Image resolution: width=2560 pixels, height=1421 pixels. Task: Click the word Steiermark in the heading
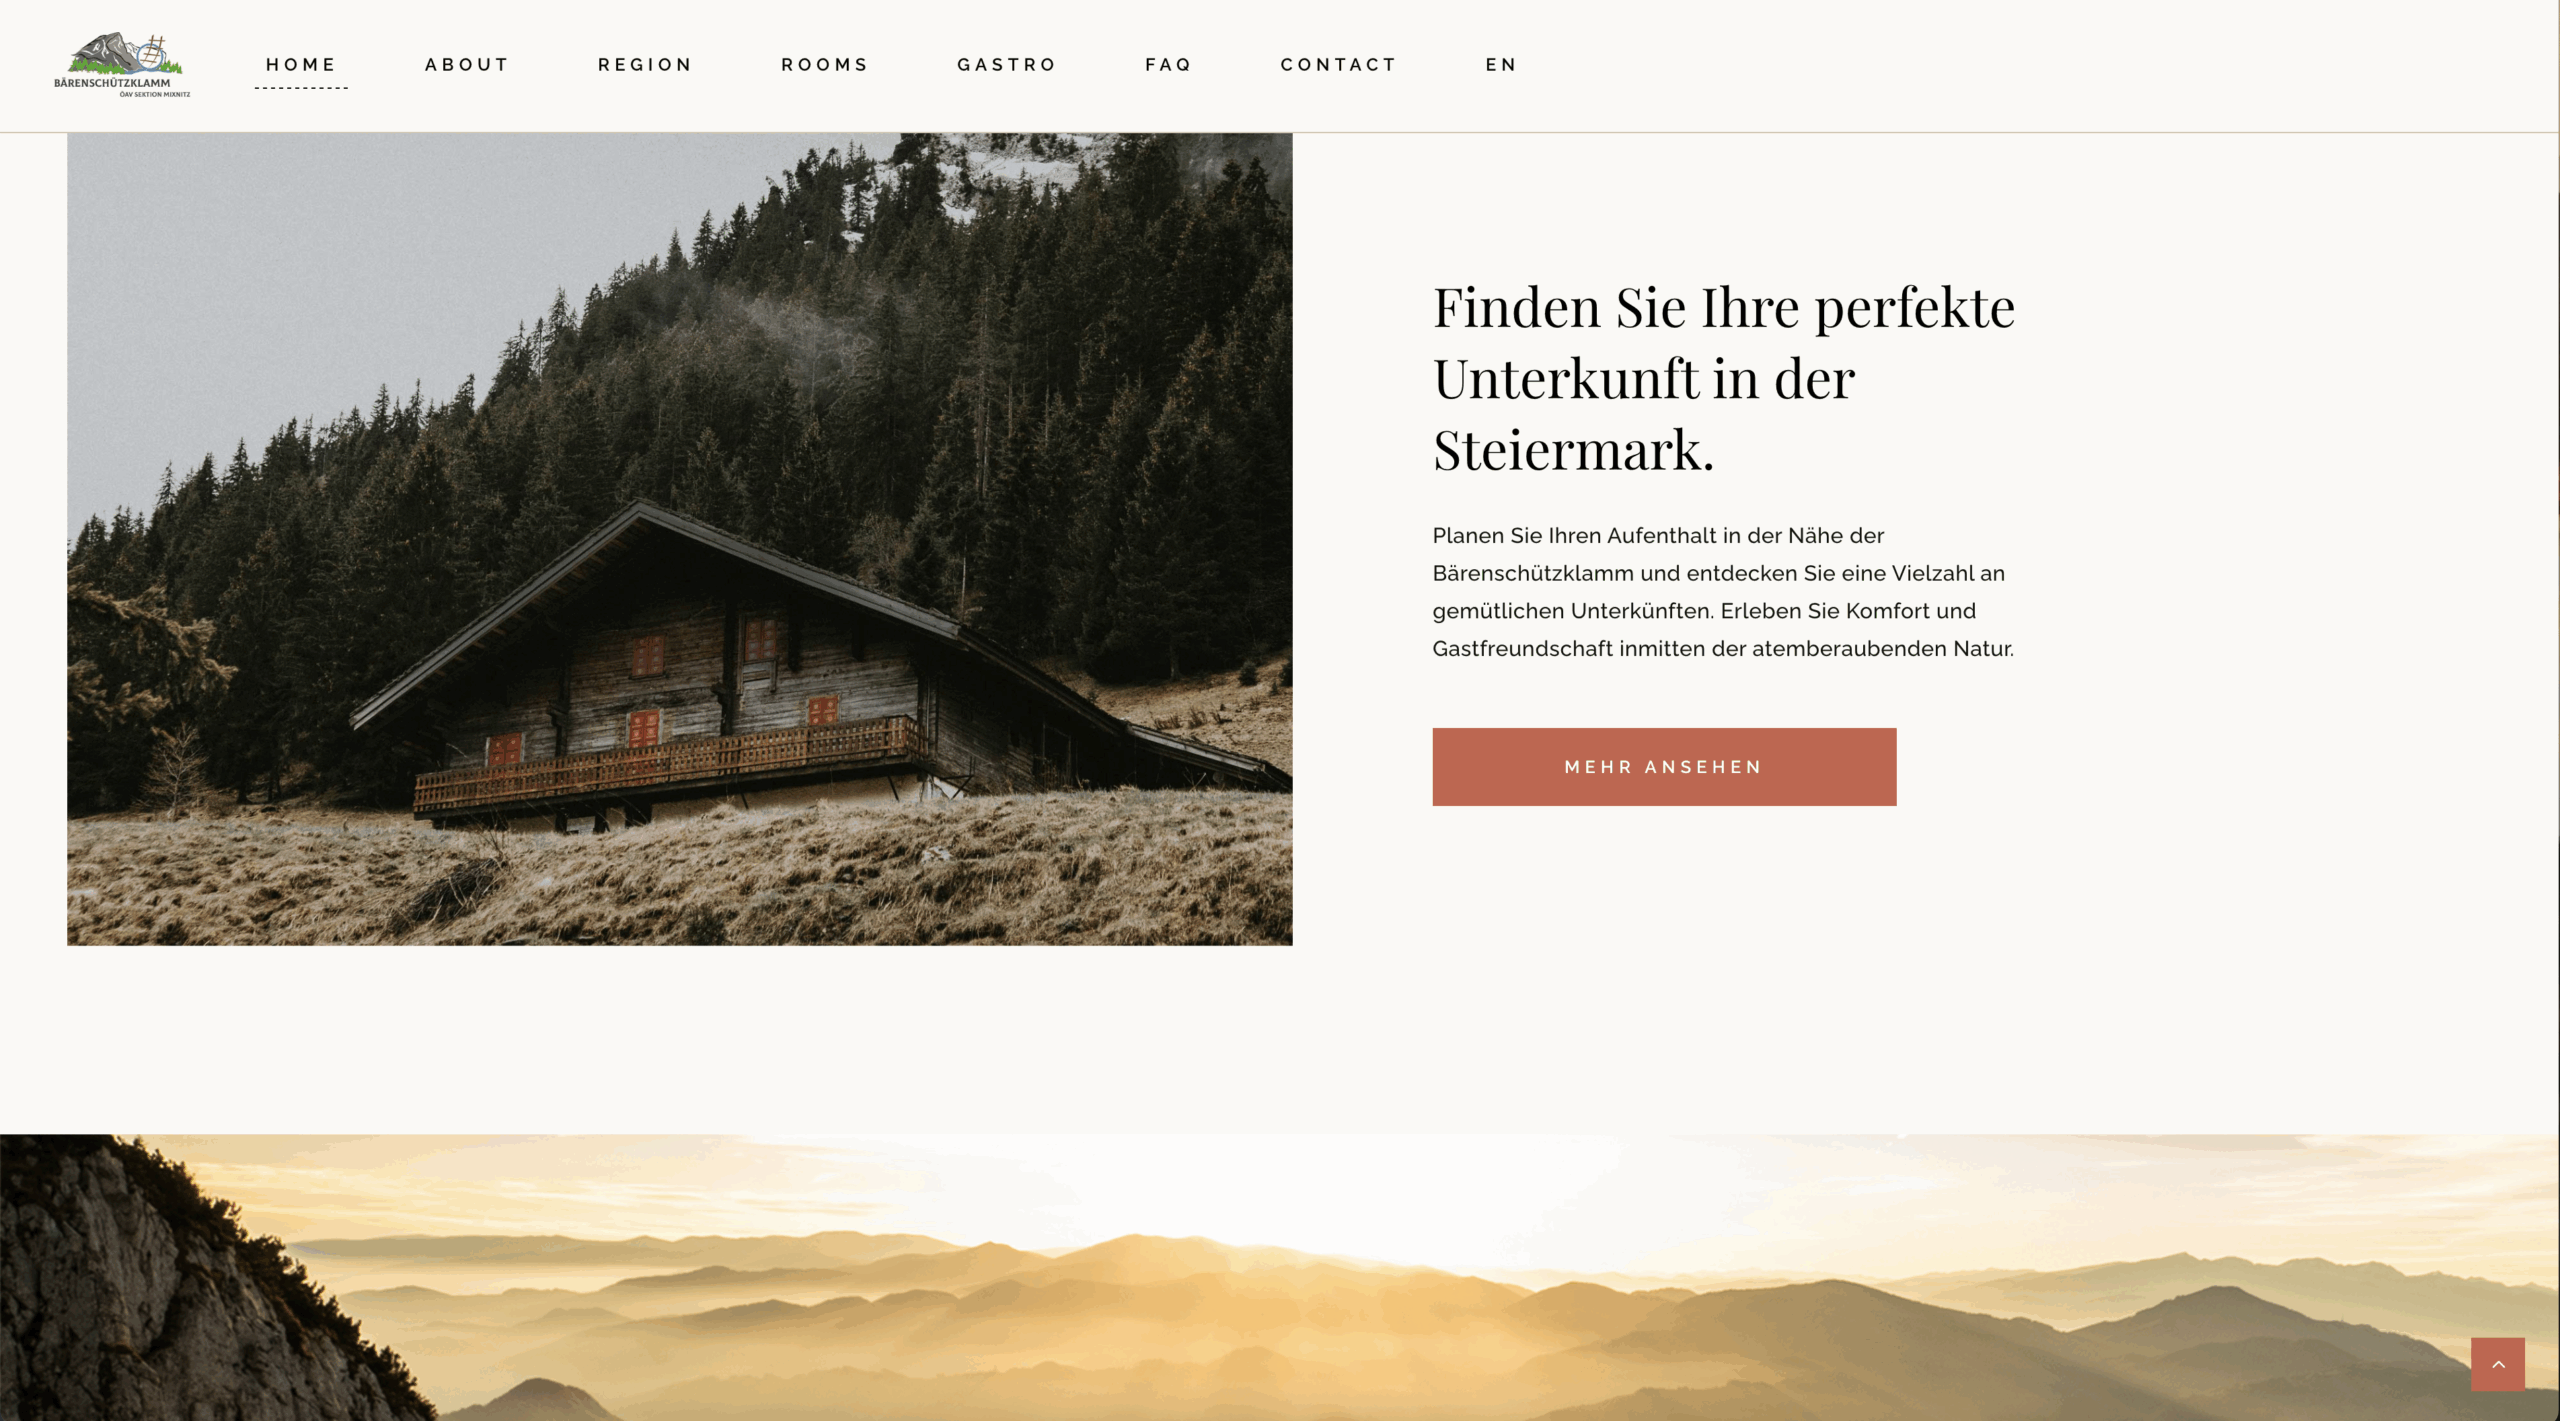1573,450
